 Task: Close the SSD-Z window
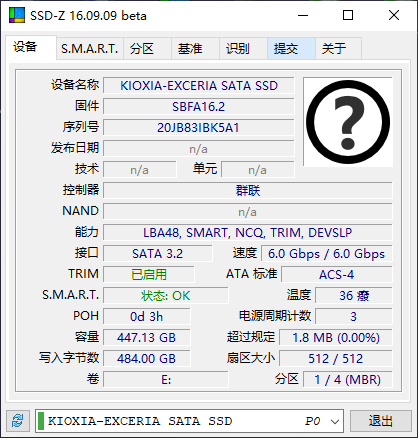[x=394, y=15]
